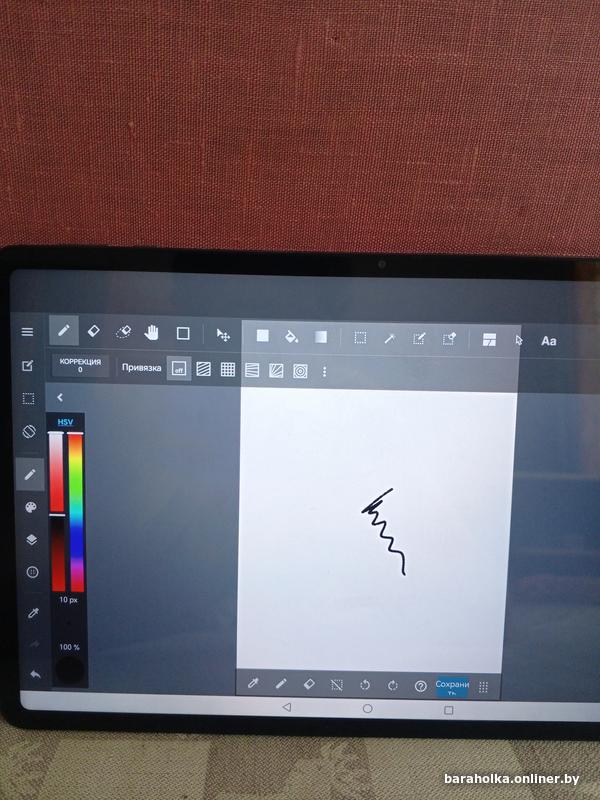Select the cursor operation tool
This screenshot has width=600, height=800.
click(519, 340)
